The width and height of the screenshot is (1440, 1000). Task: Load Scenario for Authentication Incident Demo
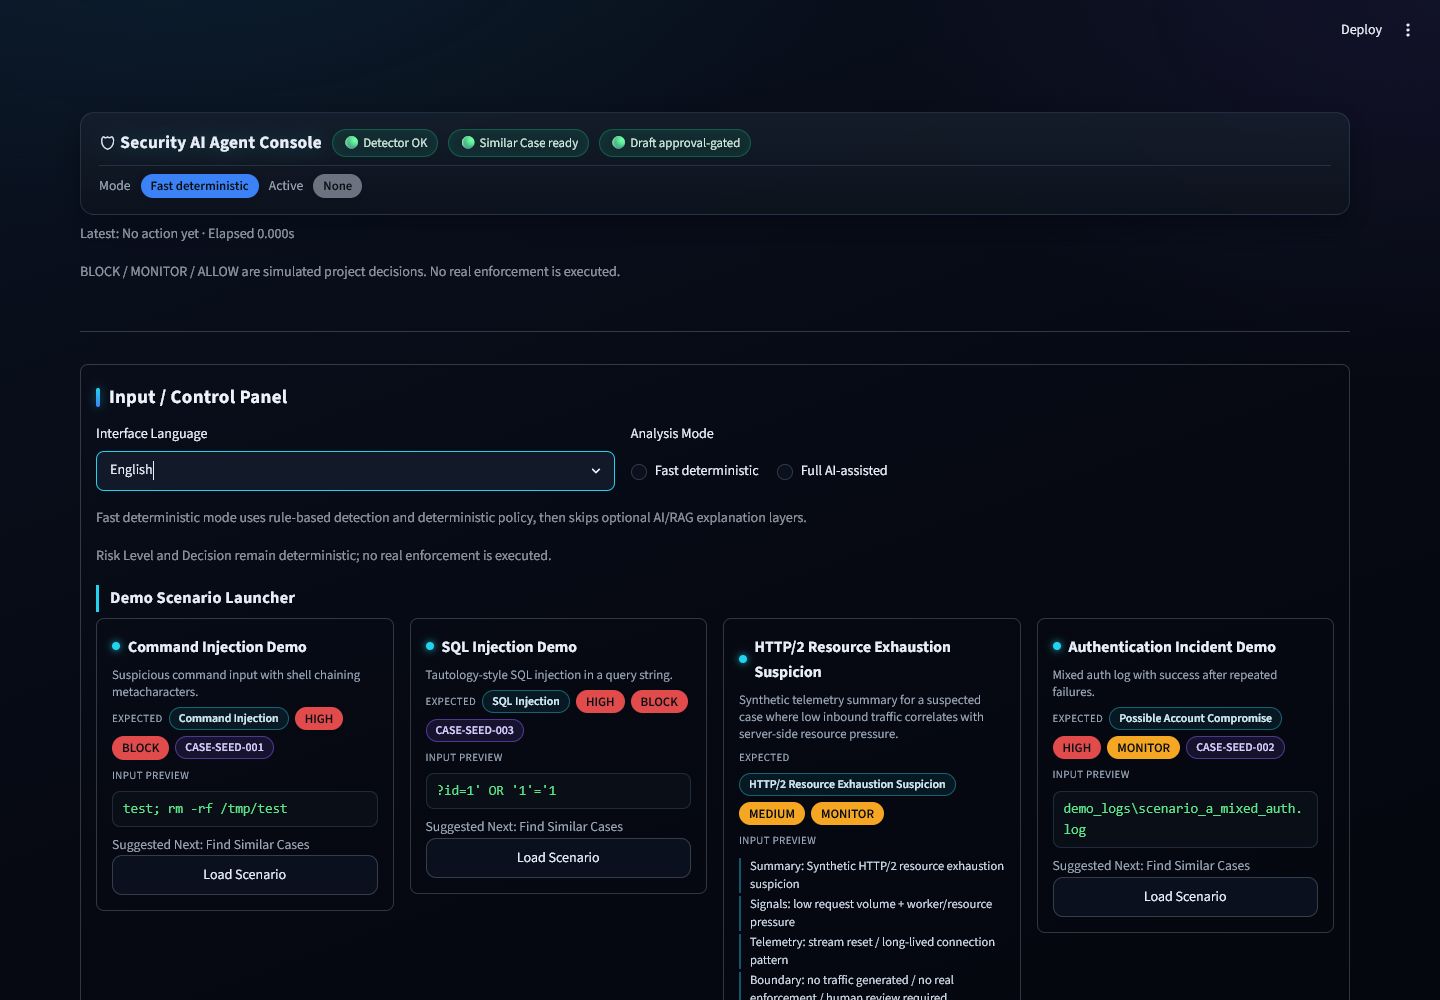point(1185,897)
